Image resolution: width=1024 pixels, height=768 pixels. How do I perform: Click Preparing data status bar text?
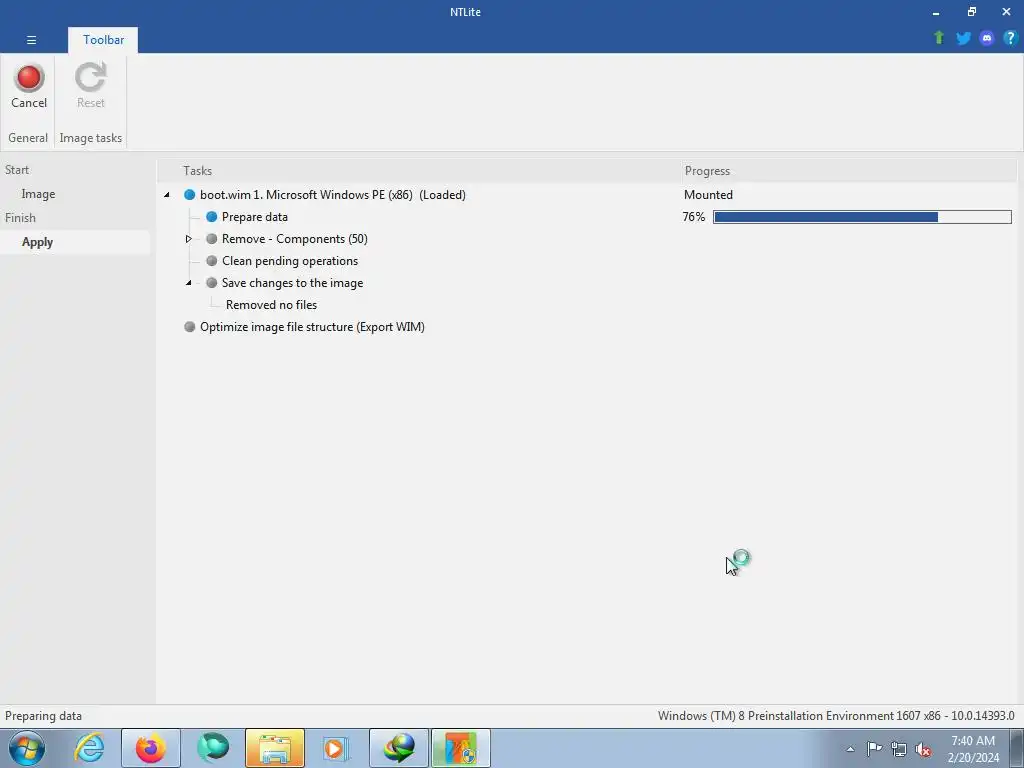[x=43, y=716]
